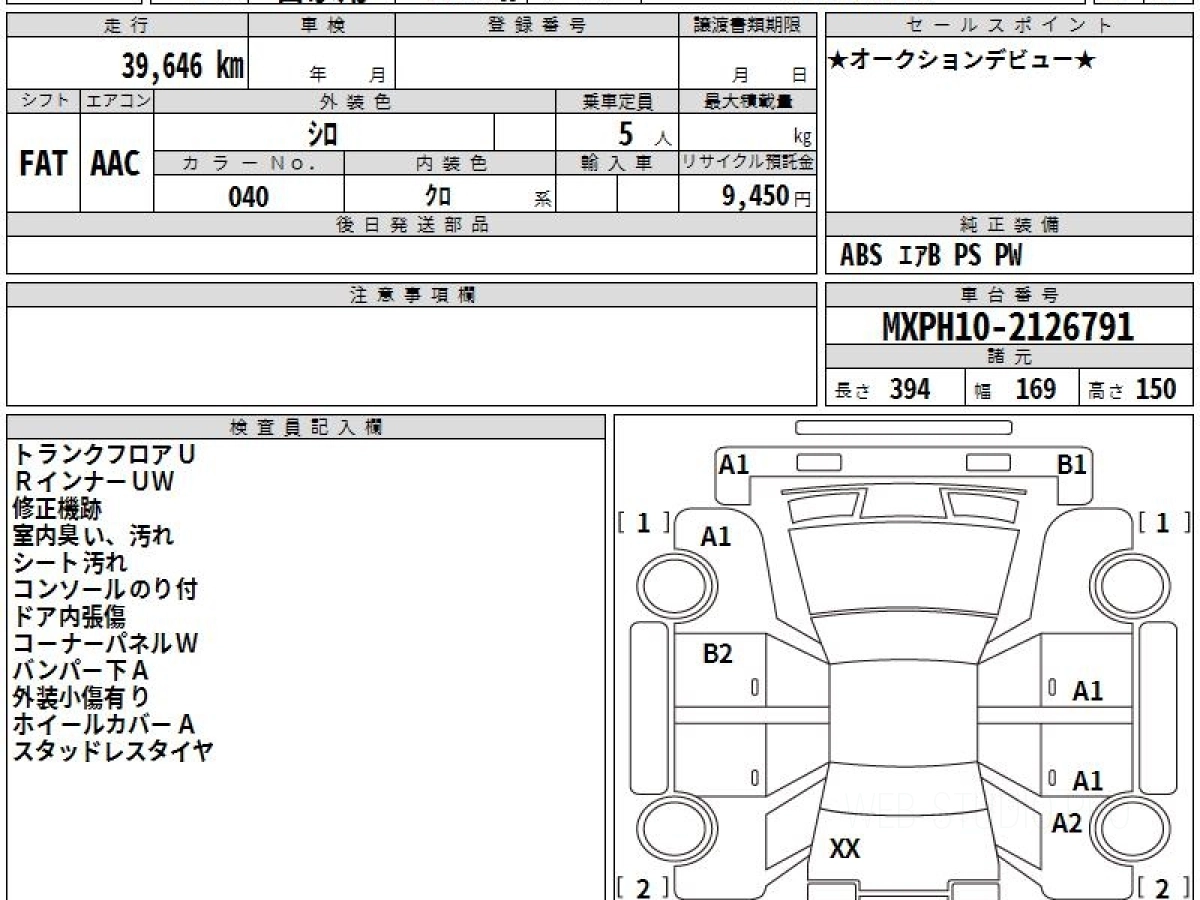Select the XX mark on the car diagram
The height and width of the screenshot is (900, 1200).
[845, 849]
